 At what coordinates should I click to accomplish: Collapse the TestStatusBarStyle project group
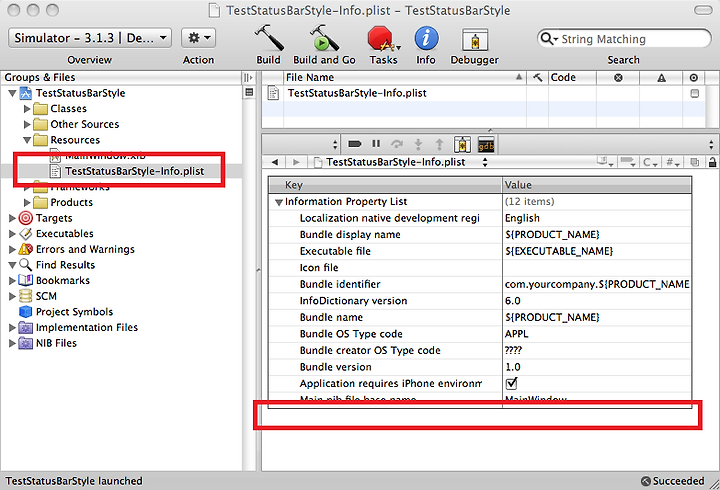(12, 93)
